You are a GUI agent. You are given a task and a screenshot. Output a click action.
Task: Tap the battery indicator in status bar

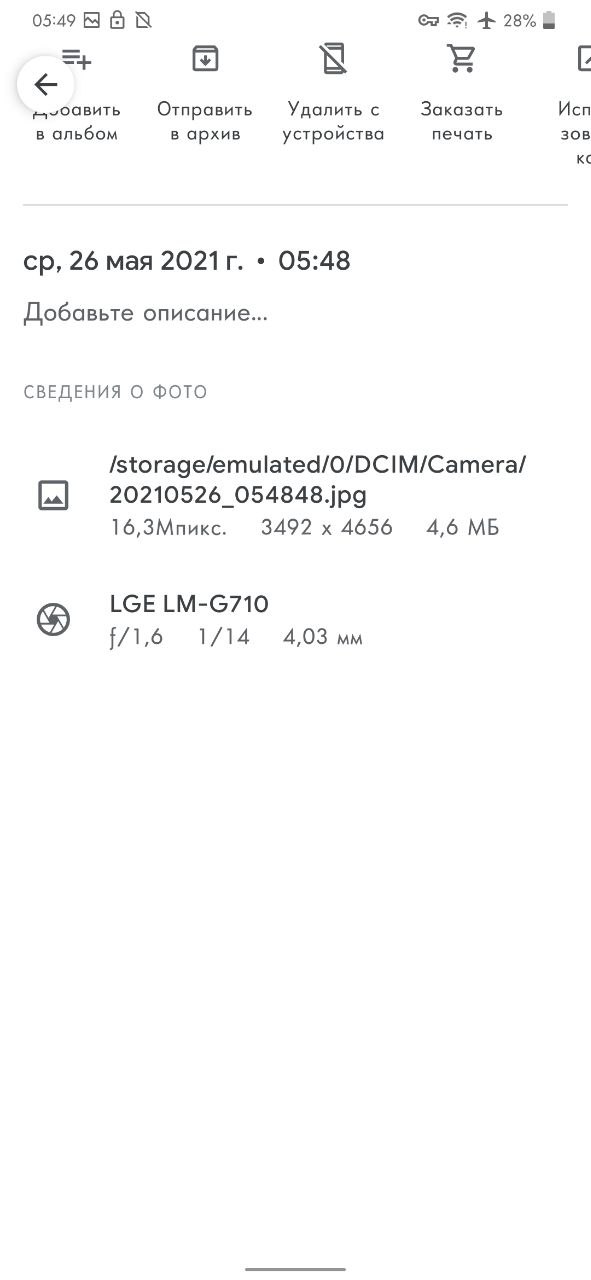[550, 20]
